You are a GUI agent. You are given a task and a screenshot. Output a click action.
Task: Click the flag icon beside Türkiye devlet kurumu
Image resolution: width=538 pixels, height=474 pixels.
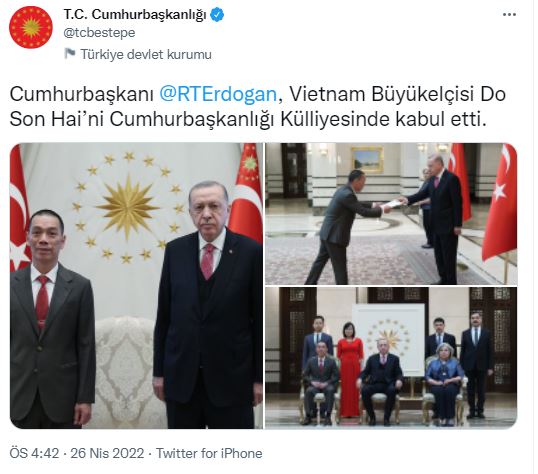70,54
